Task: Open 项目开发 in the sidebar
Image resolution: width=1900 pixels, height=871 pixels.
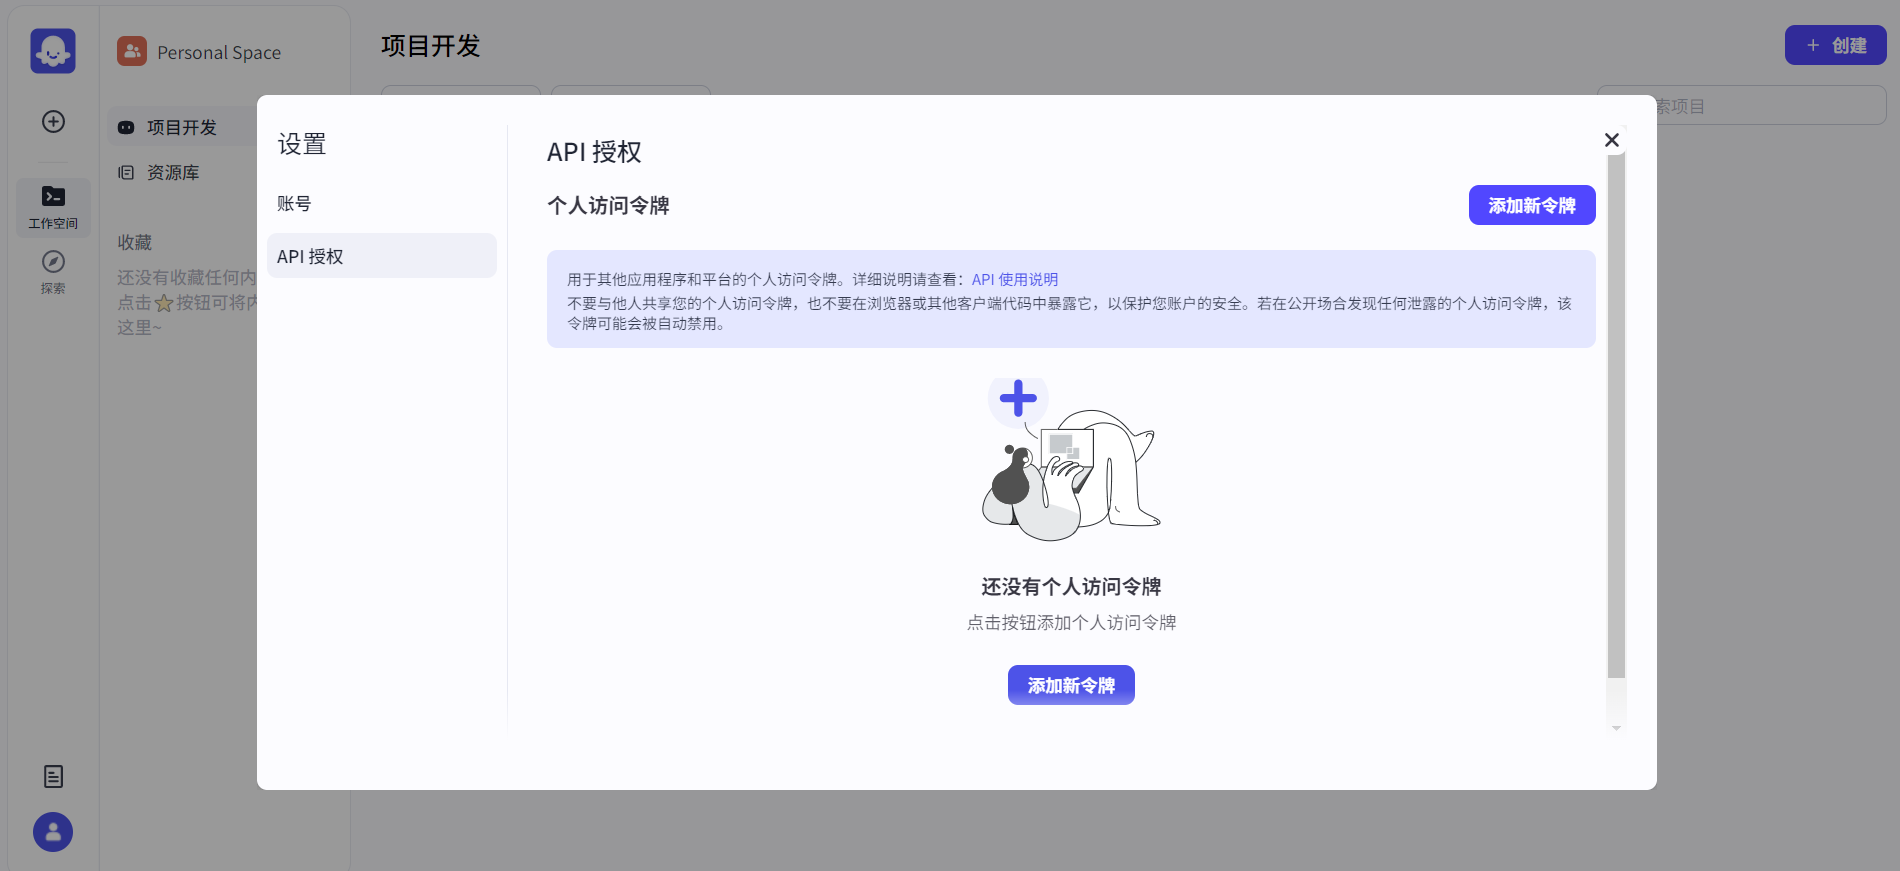Action: point(181,127)
